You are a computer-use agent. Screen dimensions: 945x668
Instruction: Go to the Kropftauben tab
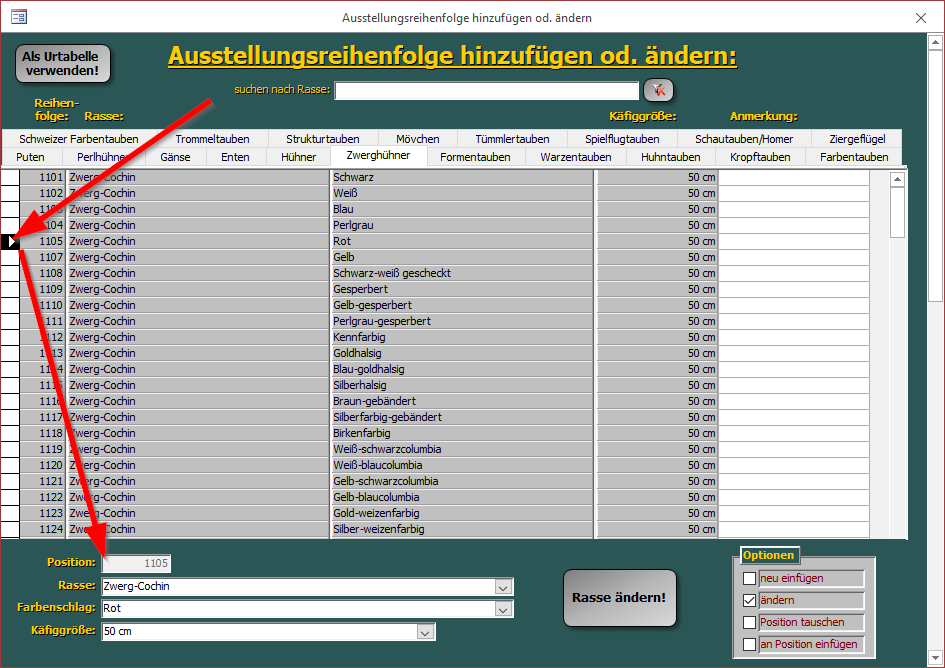760,157
